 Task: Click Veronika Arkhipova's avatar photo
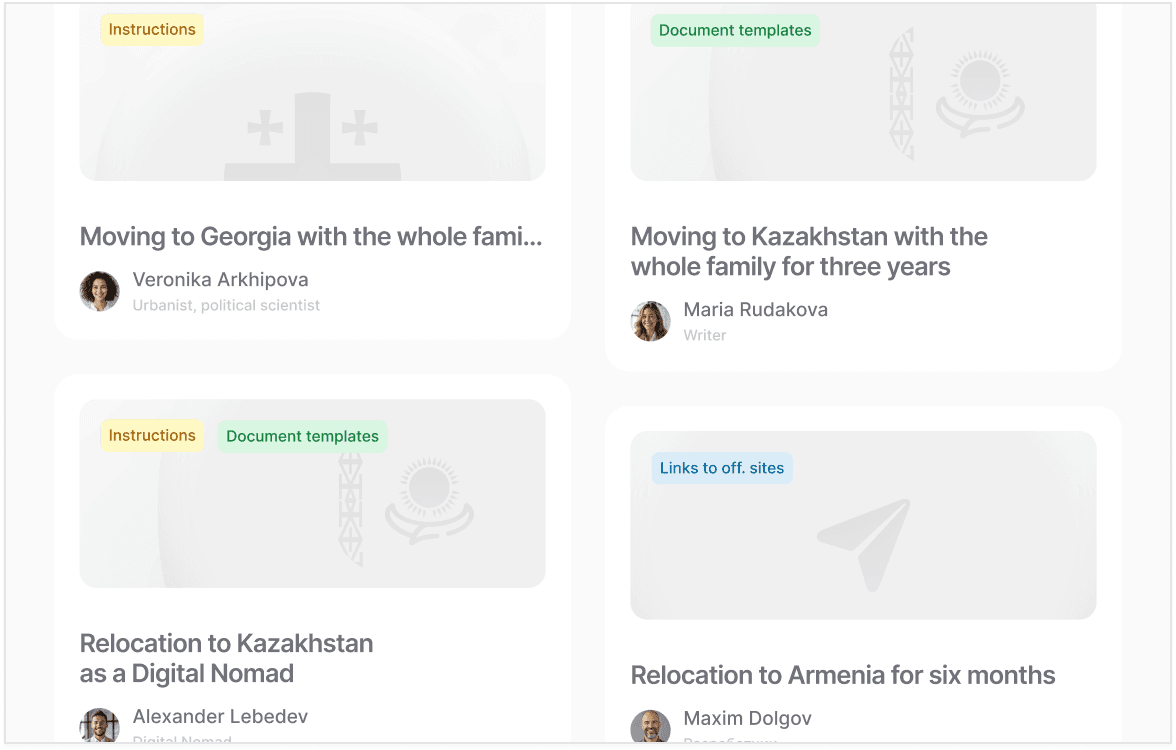pos(100,291)
